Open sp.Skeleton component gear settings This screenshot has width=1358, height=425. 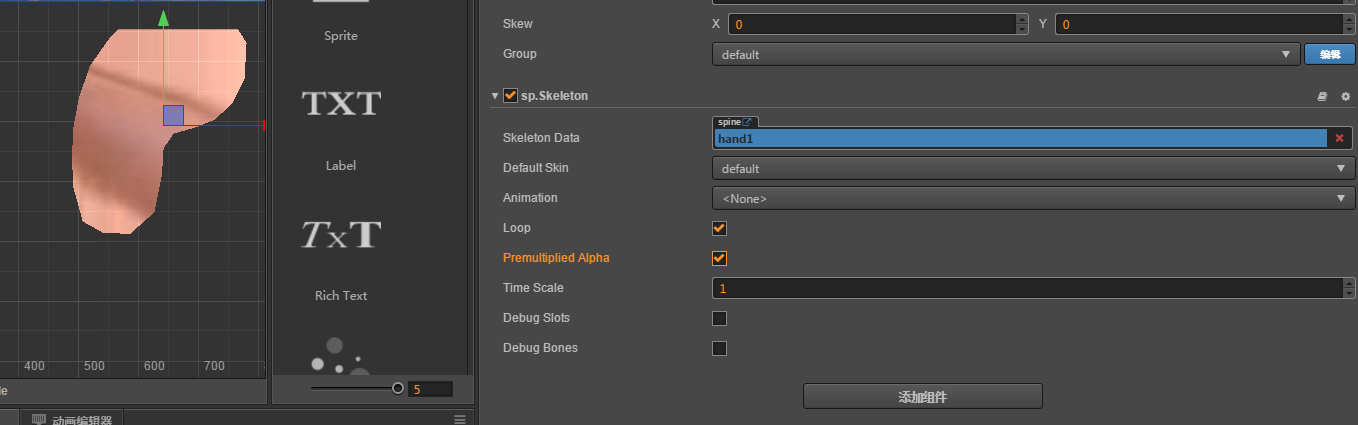pyautogui.click(x=1345, y=96)
